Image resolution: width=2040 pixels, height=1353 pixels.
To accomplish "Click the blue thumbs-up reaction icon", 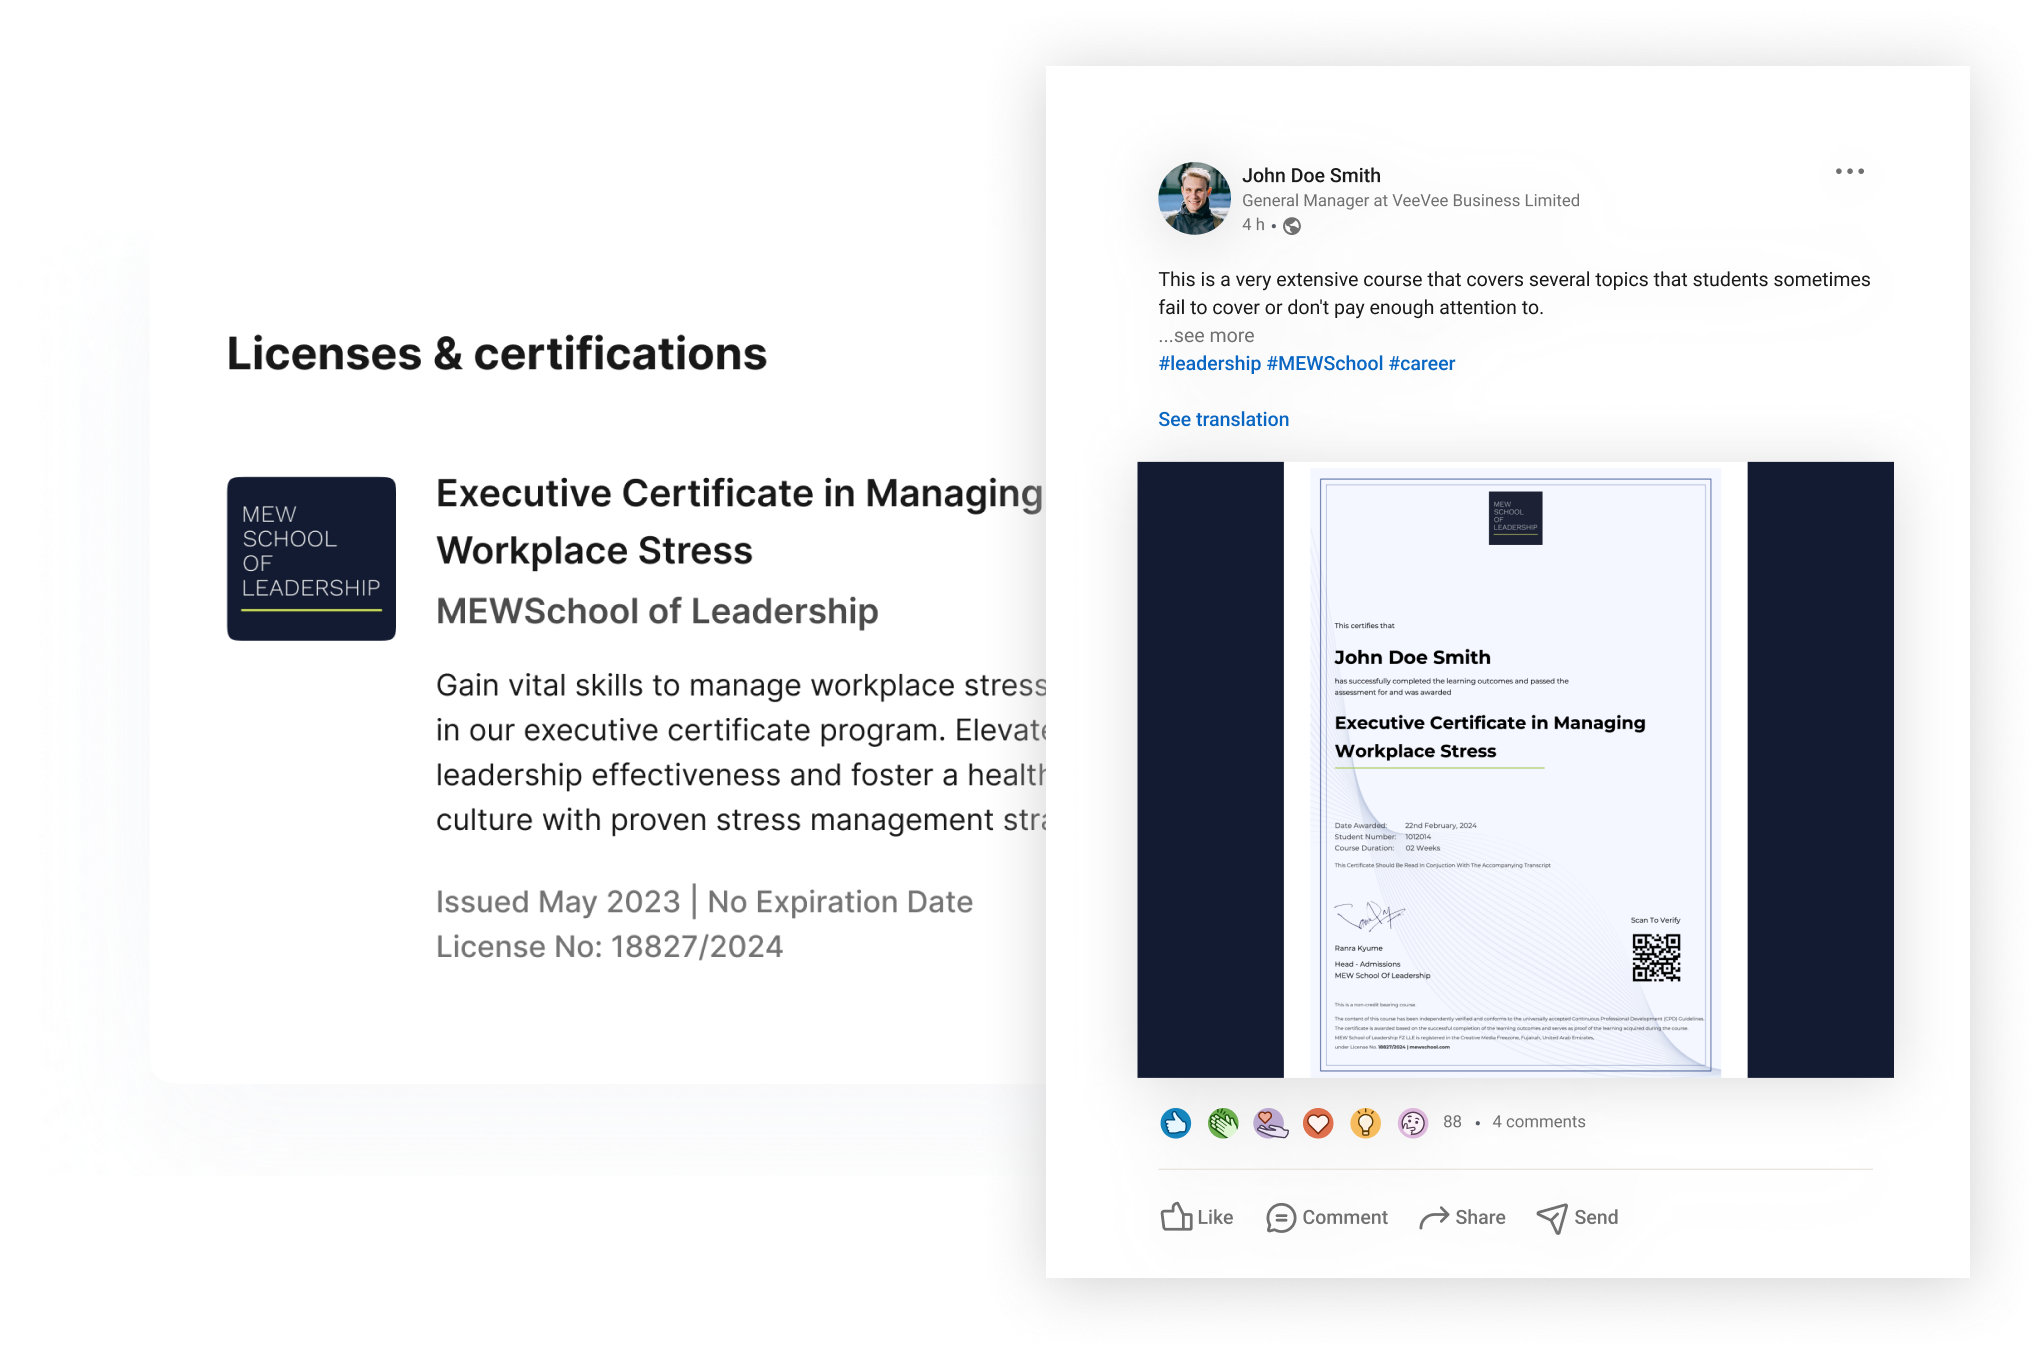I will [1175, 1123].
